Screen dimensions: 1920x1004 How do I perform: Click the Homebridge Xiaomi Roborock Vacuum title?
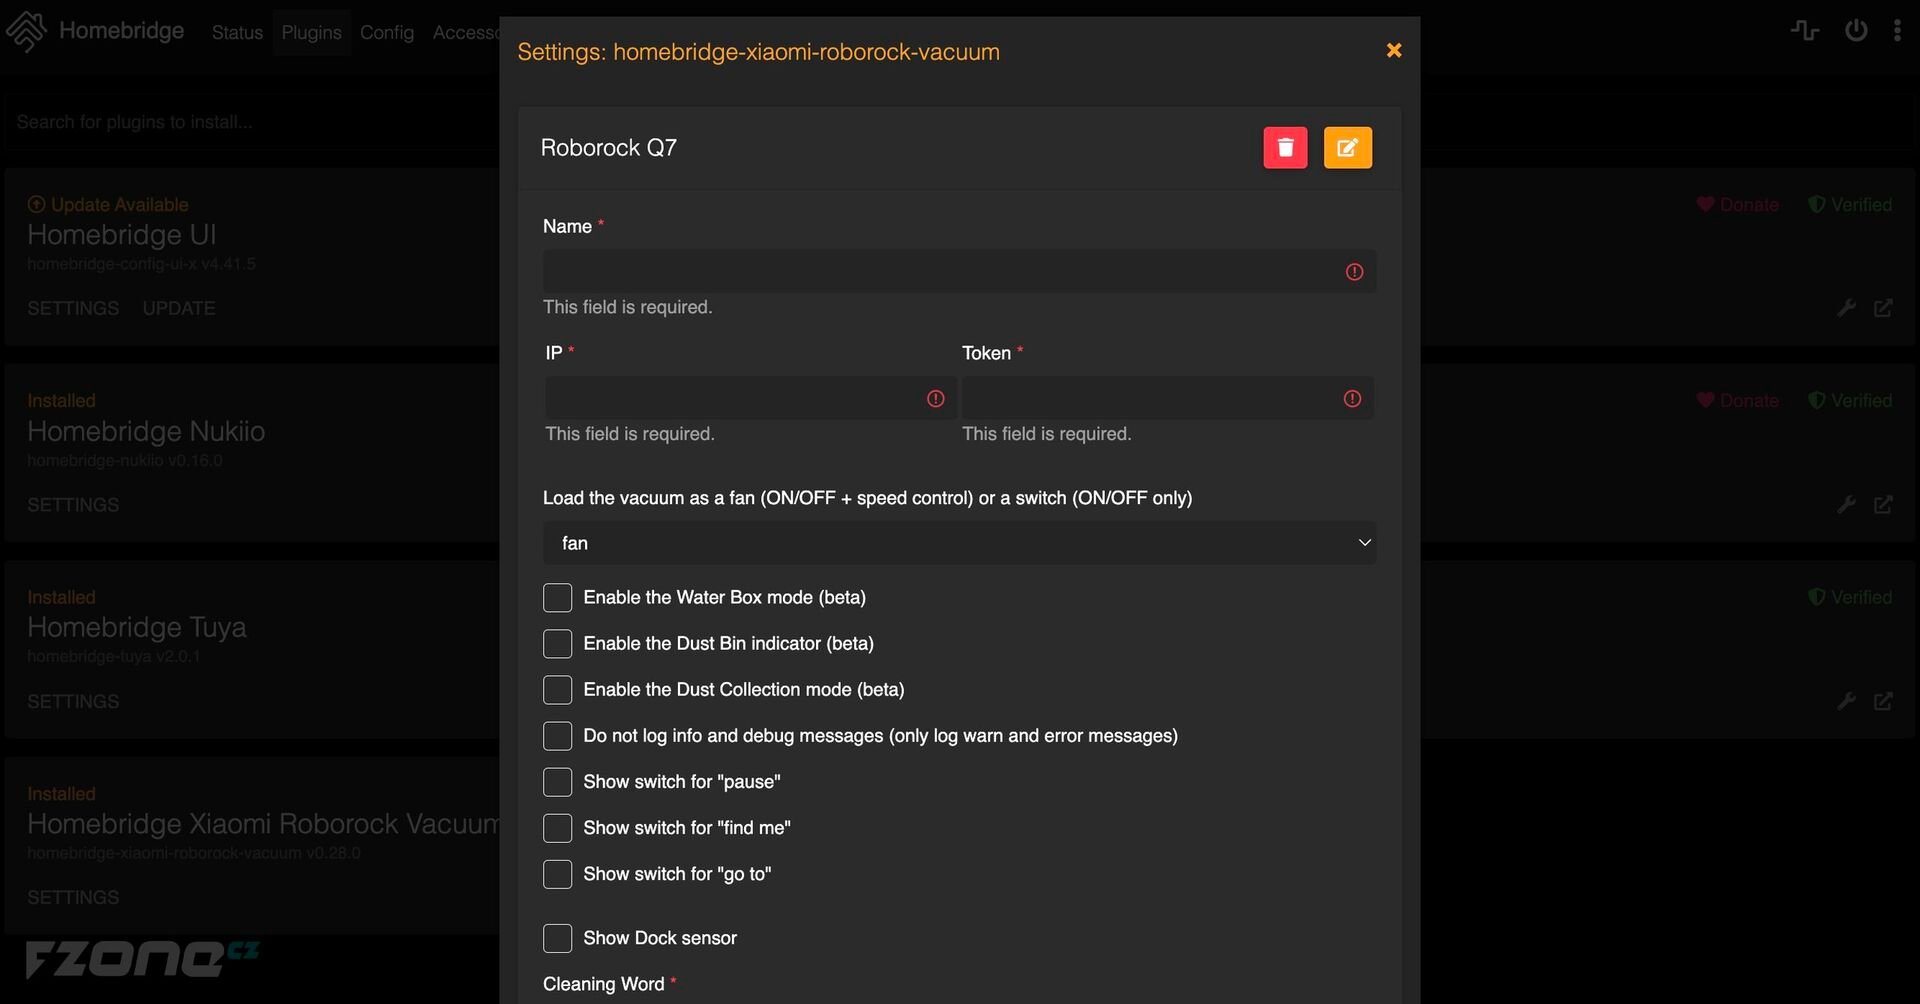click(263, 823)
